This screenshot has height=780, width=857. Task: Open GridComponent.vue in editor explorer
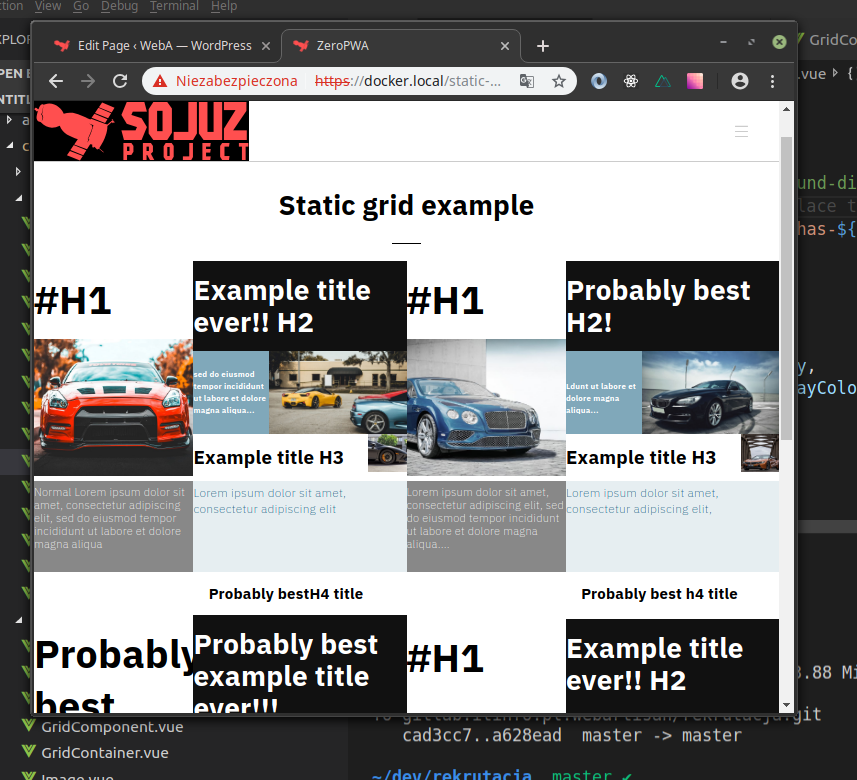pyautogui.click(x=112, y=726)
